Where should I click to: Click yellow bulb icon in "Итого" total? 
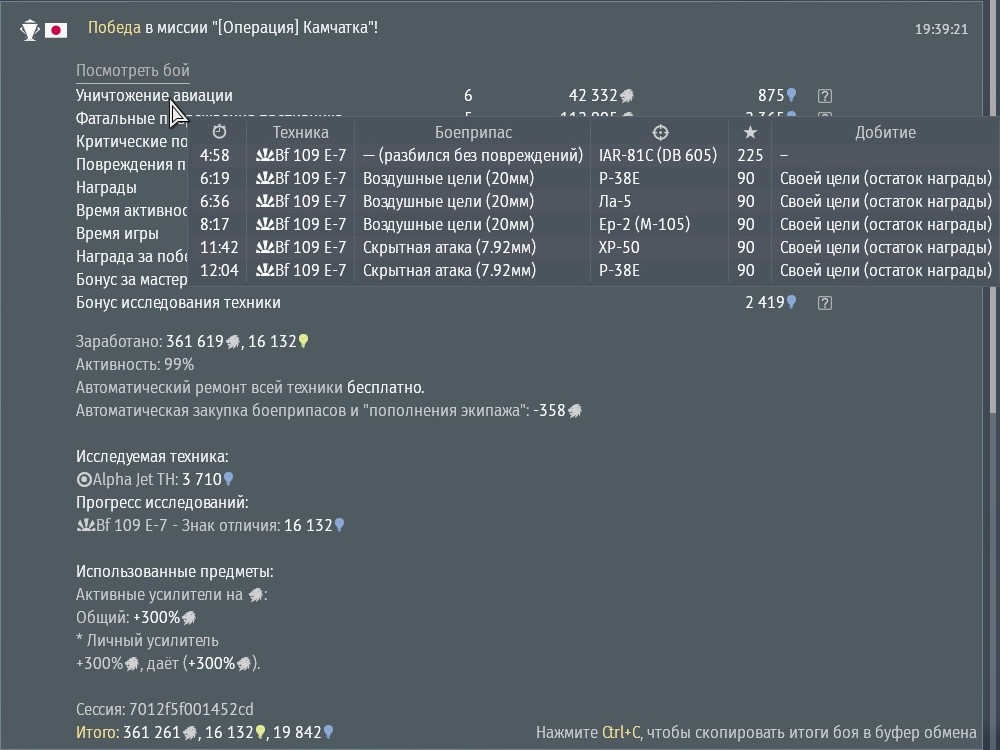click(x=260, y=732)
